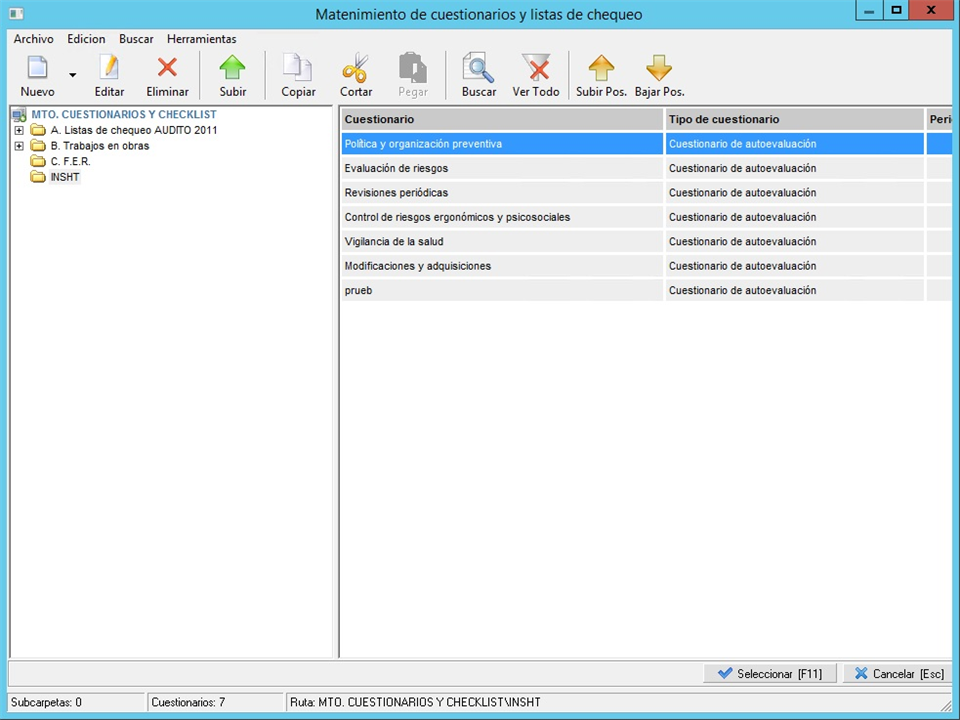Click the Cortar scissors icon
Screen dimensions: 960x720
click(x=356, y=68)
